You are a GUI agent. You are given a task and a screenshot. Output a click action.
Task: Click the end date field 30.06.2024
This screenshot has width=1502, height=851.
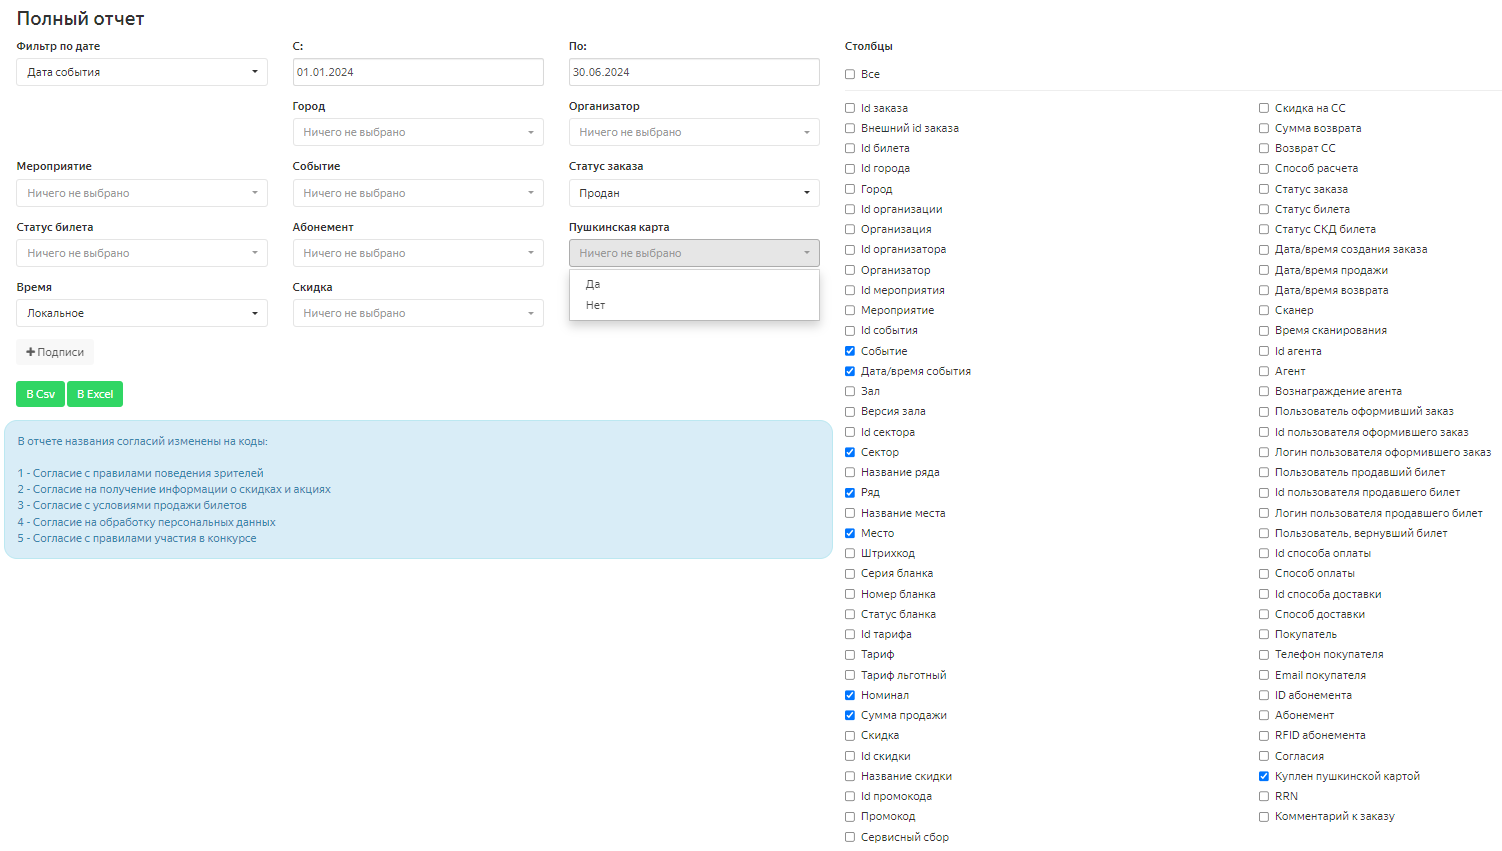pyautogui.click(x=693, y=72)
